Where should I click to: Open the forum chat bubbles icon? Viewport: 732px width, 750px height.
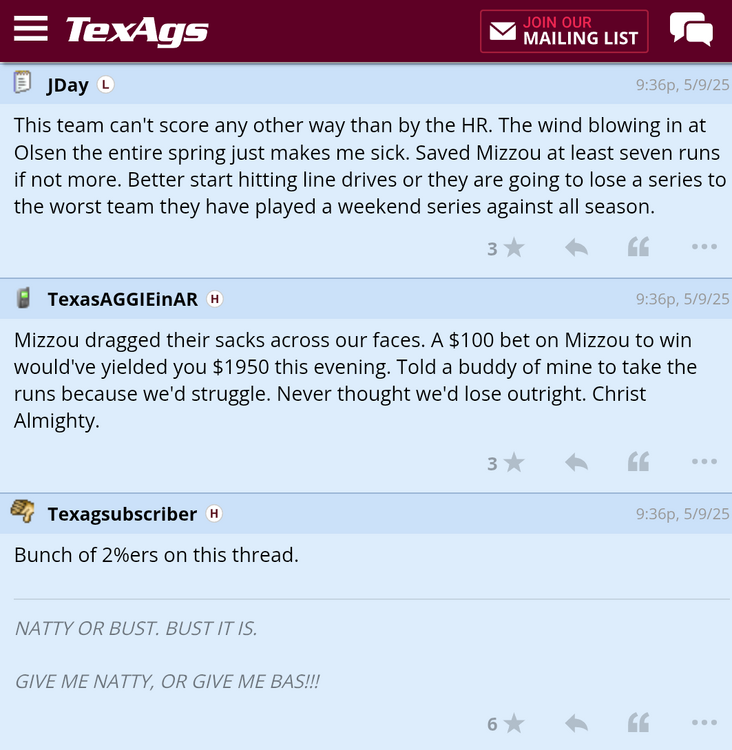pyautogui.click(x=691, y=30)
